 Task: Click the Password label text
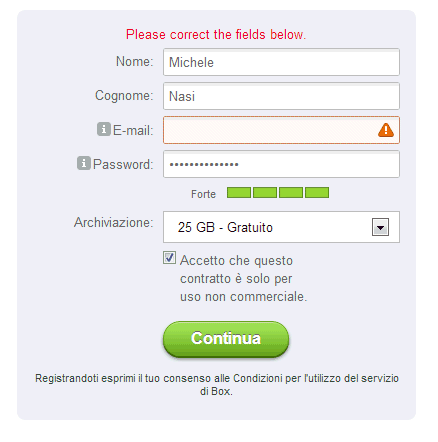123,164
